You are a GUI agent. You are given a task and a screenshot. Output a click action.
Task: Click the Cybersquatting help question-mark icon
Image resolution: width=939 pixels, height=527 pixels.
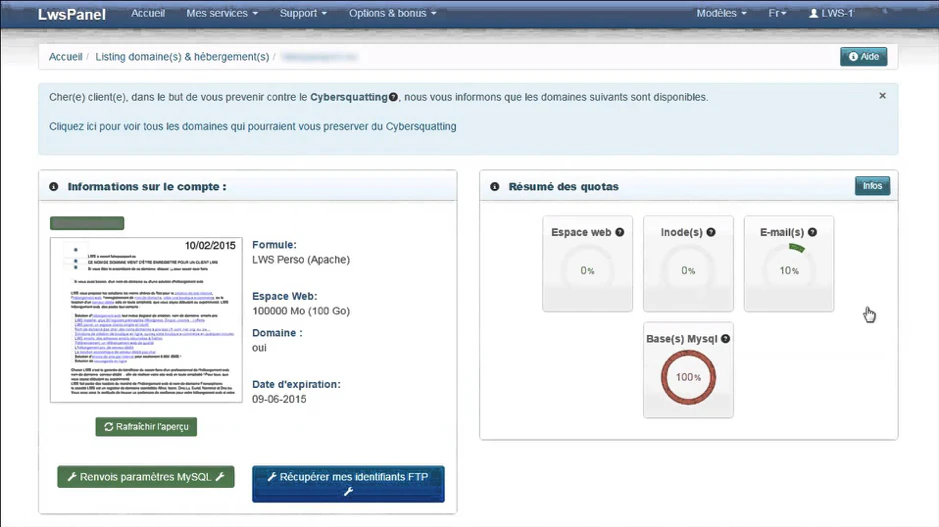(x=393, y=97)
